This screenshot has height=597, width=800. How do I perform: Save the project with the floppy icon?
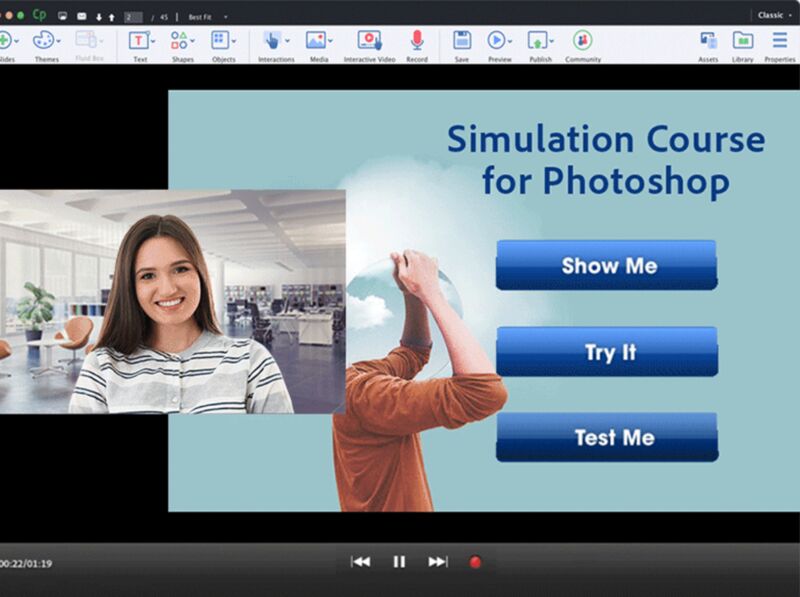click(461, 40)
